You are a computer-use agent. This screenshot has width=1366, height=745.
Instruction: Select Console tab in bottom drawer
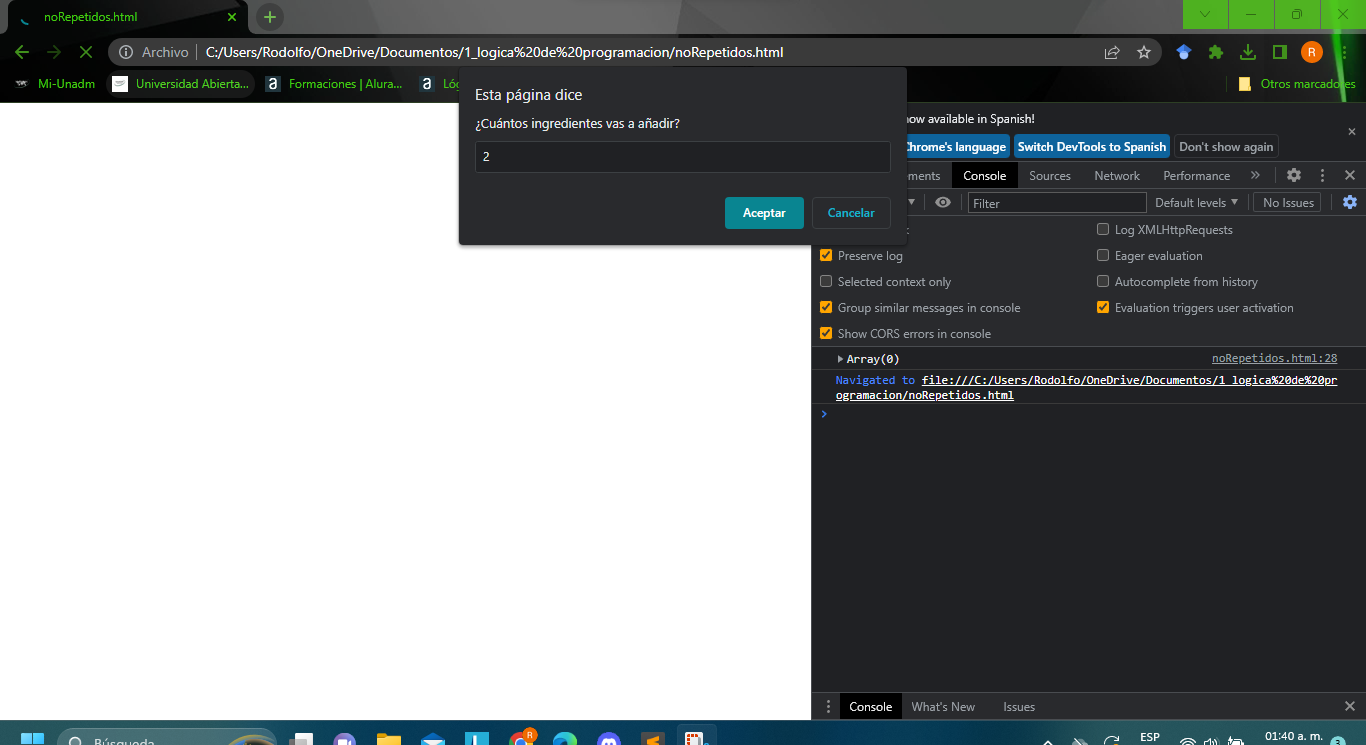tap(870, 706)
